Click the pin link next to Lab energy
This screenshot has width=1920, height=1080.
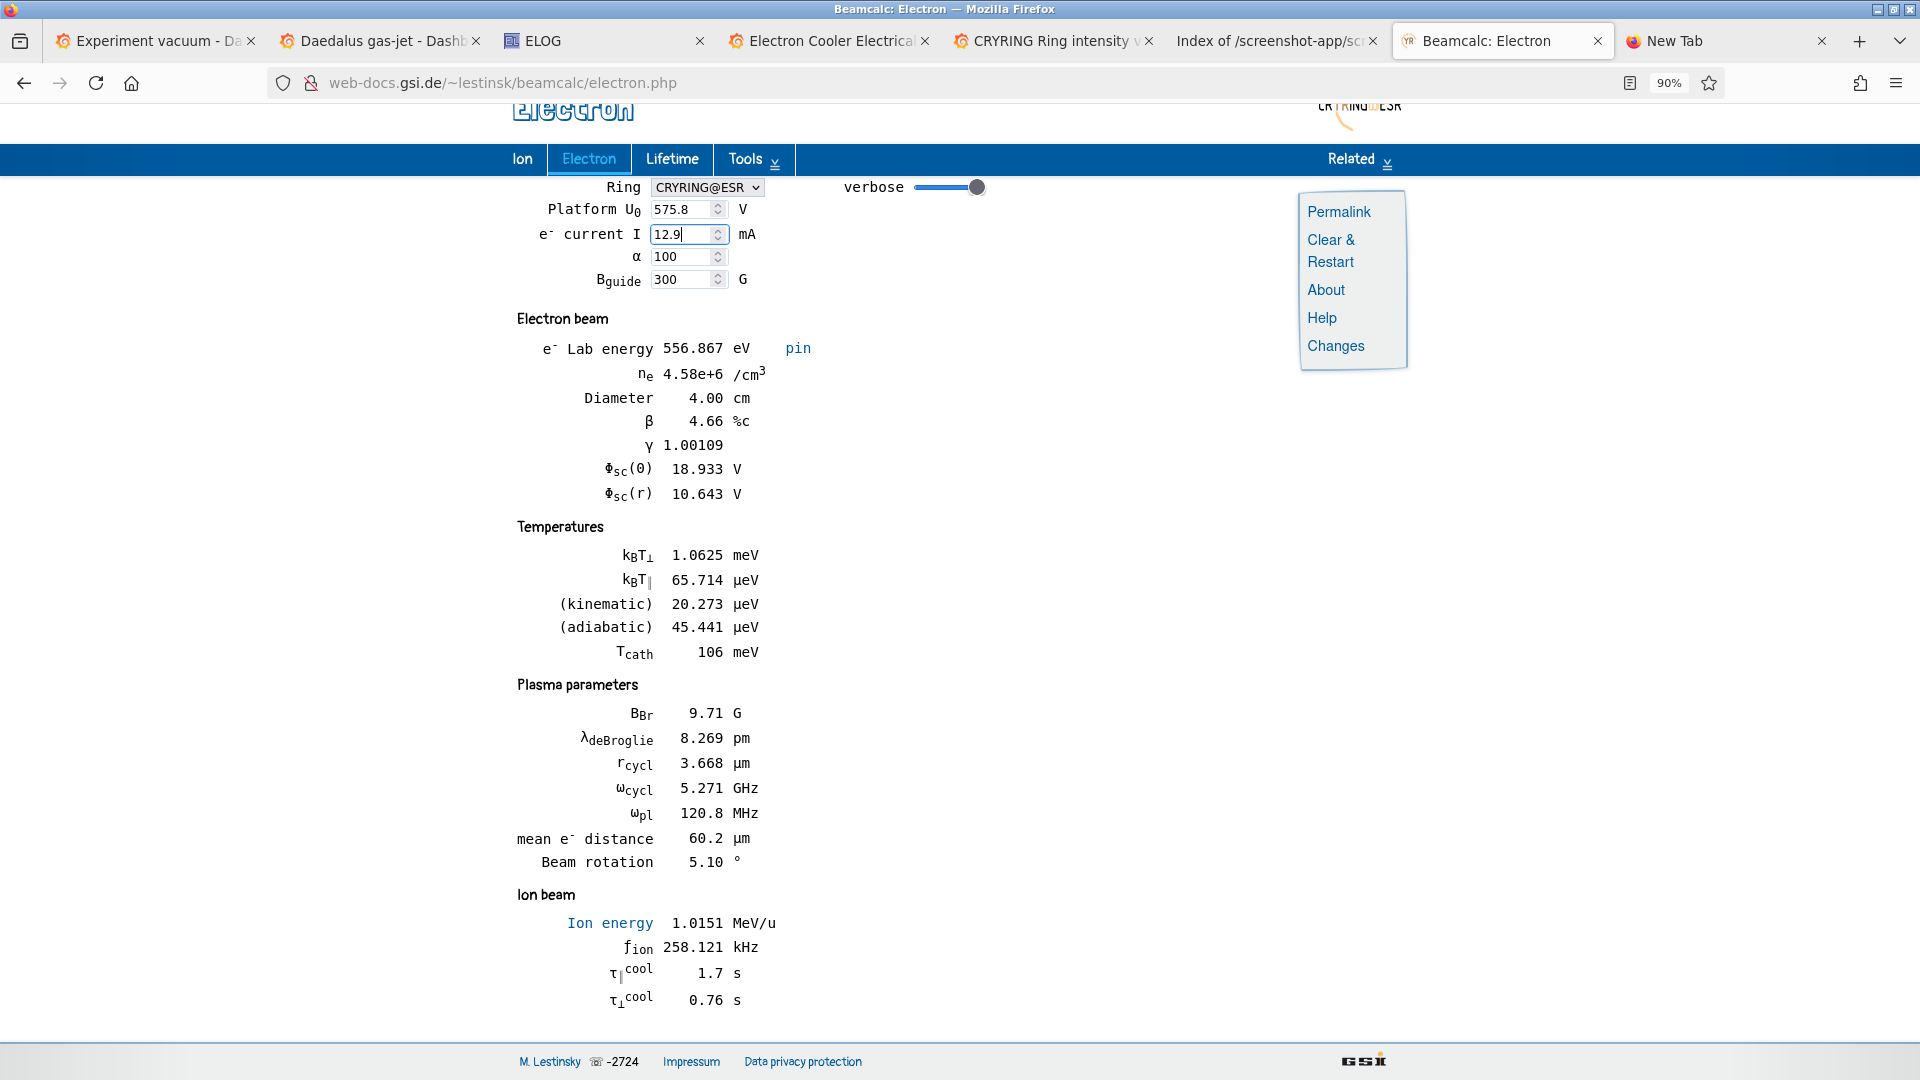tap(797, 349)
